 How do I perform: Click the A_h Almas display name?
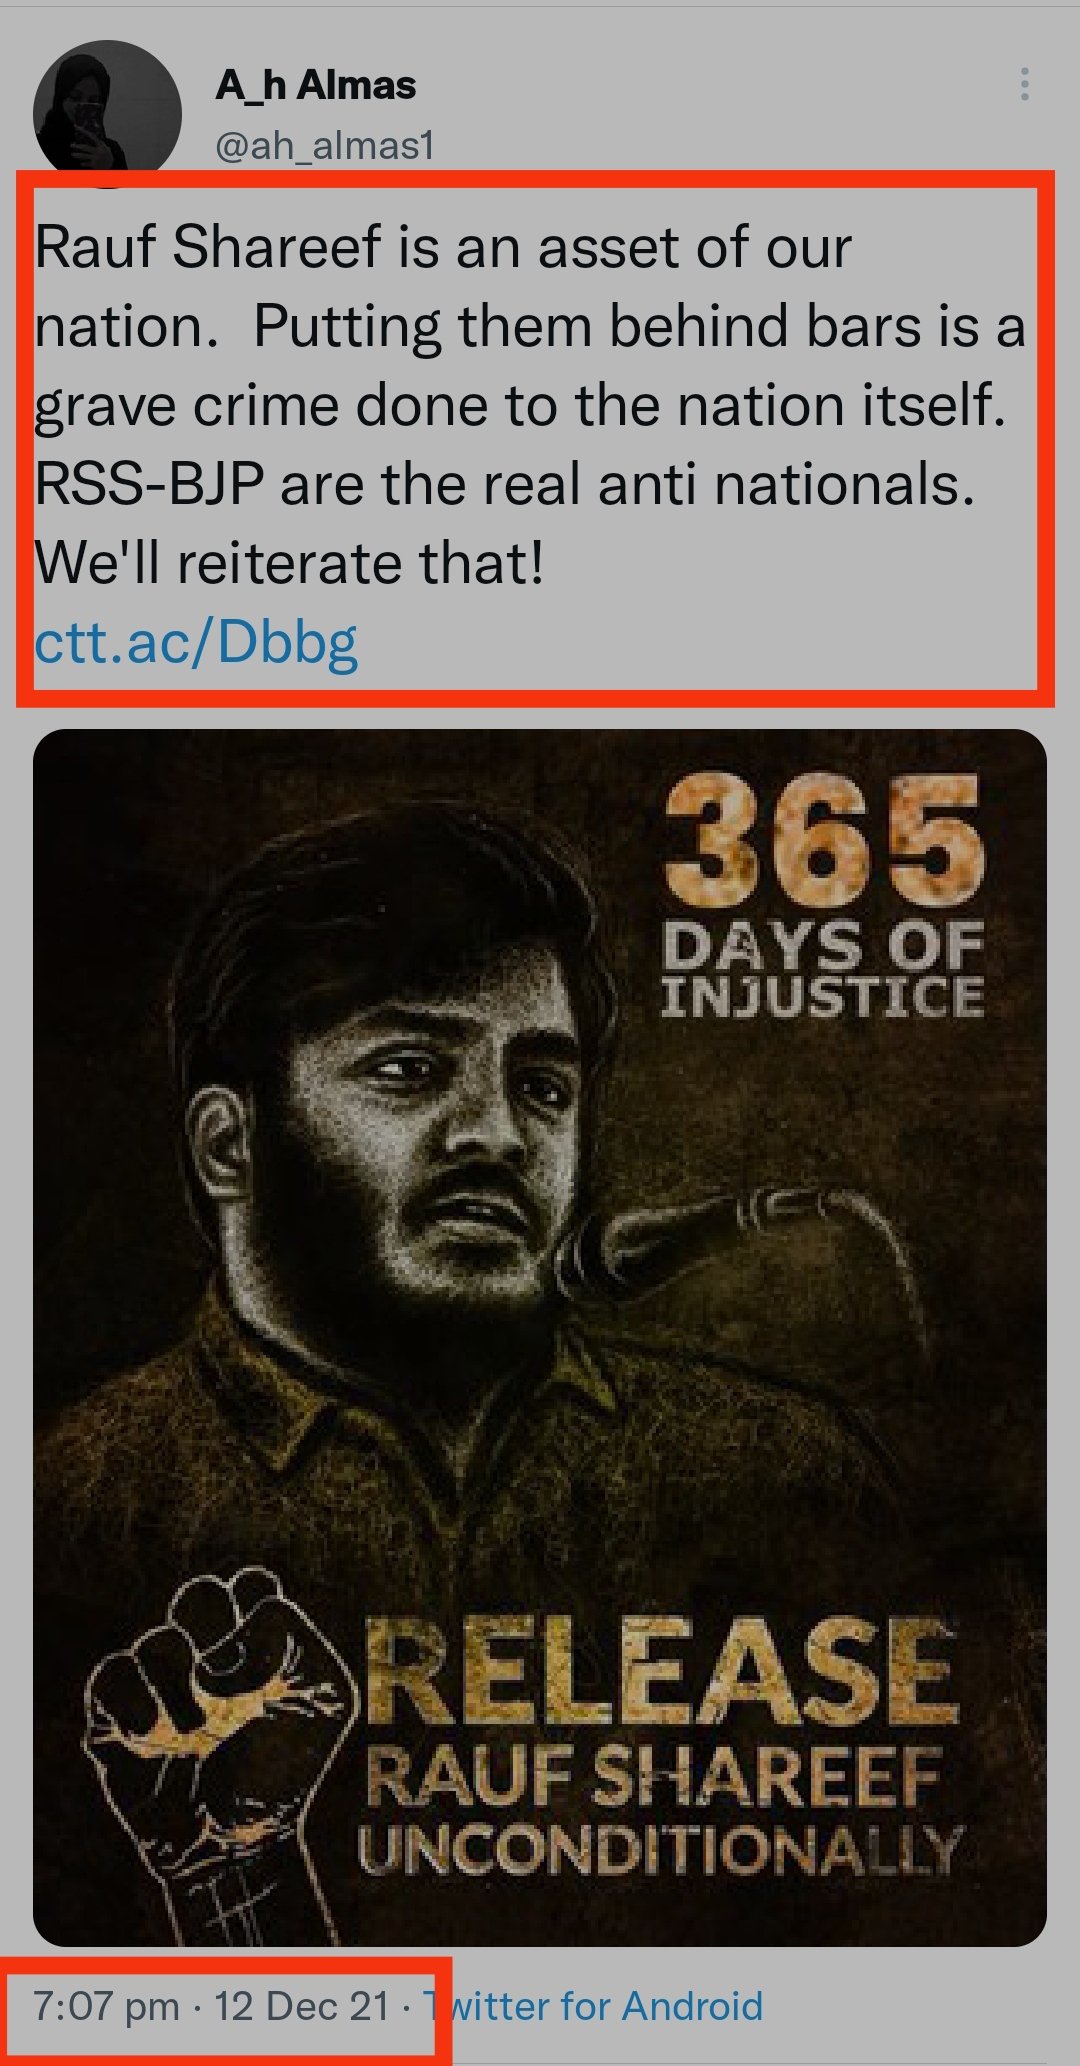pyautogui.click(x=315, y=86)
